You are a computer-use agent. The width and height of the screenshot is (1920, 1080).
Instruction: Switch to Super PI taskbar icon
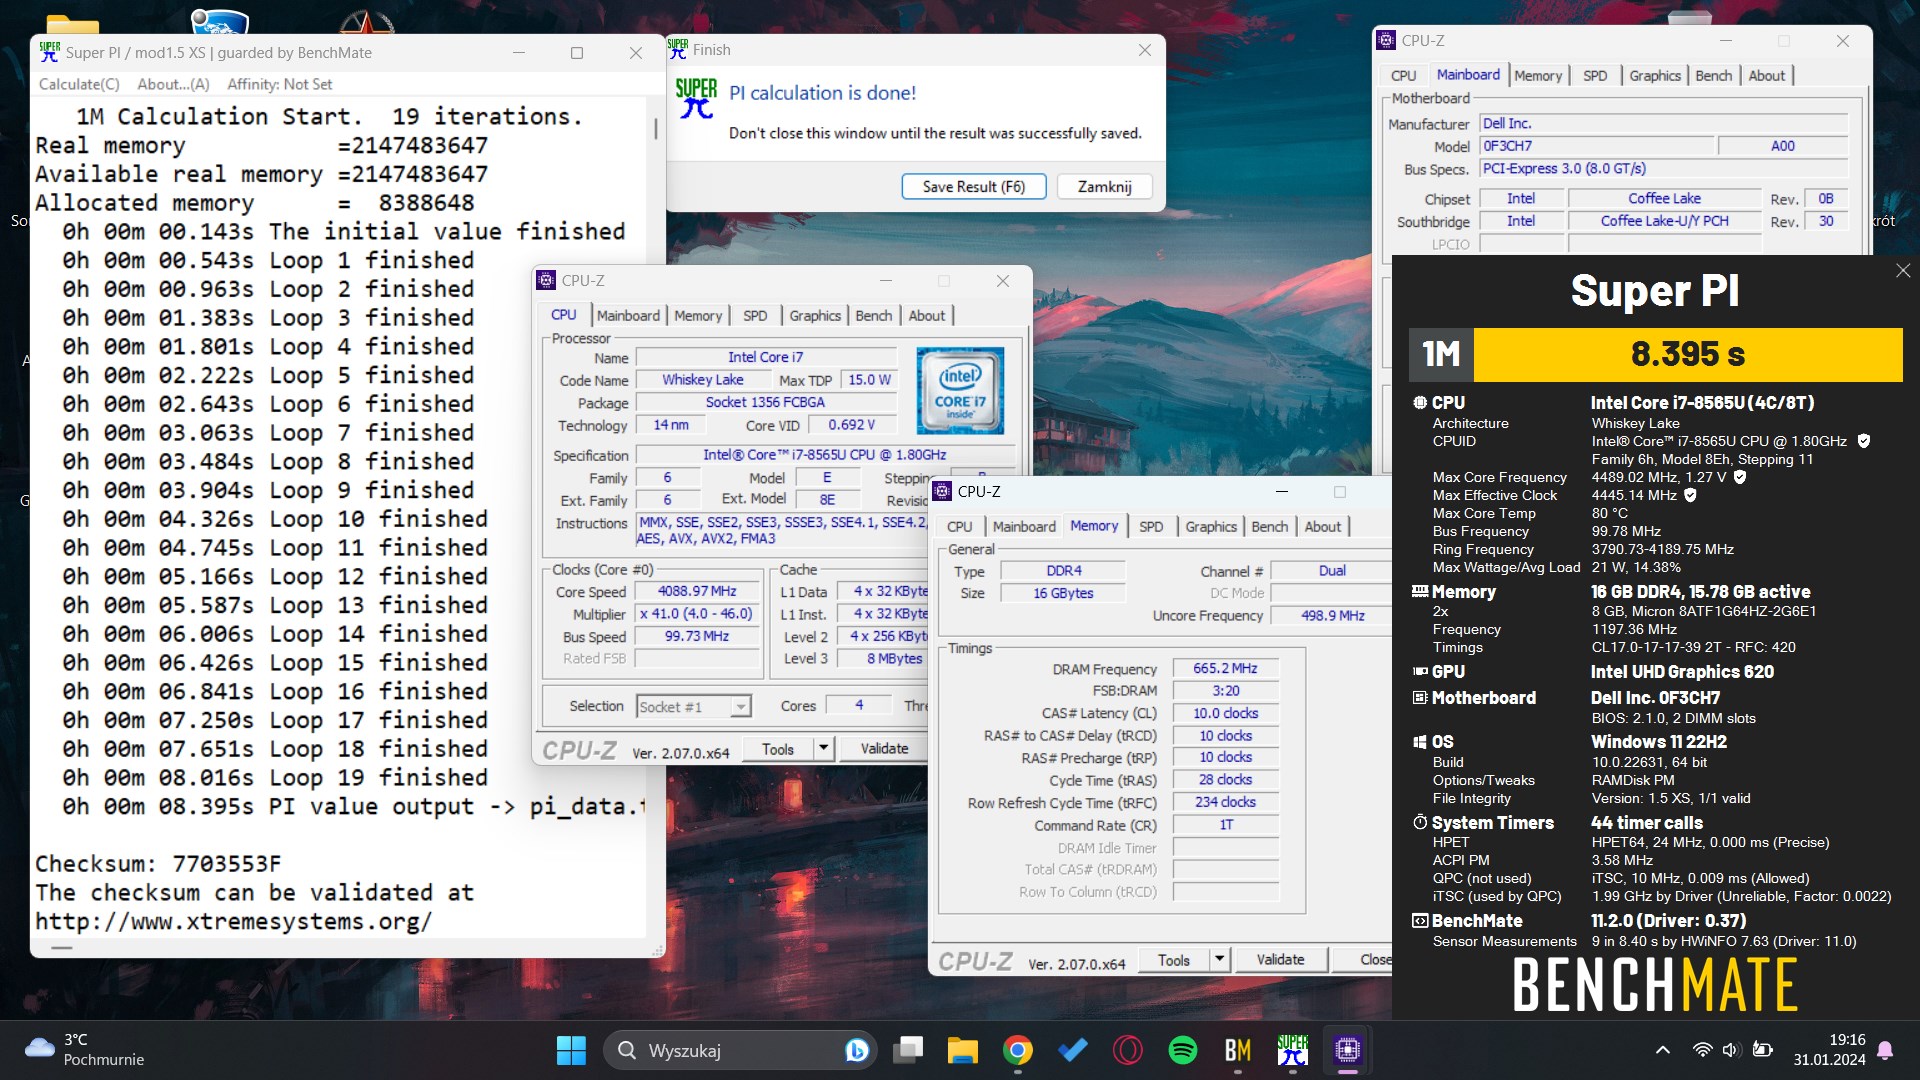pyautogui.click(x=1293, y=1050)
